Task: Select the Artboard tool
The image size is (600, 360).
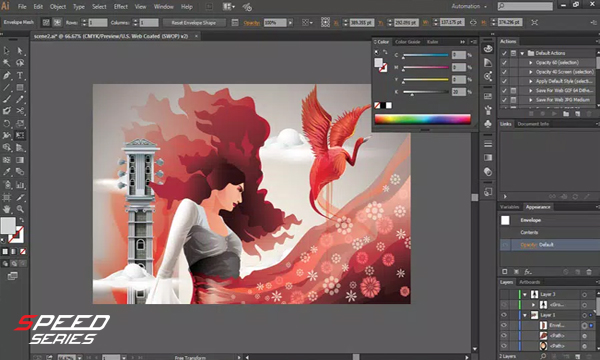Action: tap(7, 197)
